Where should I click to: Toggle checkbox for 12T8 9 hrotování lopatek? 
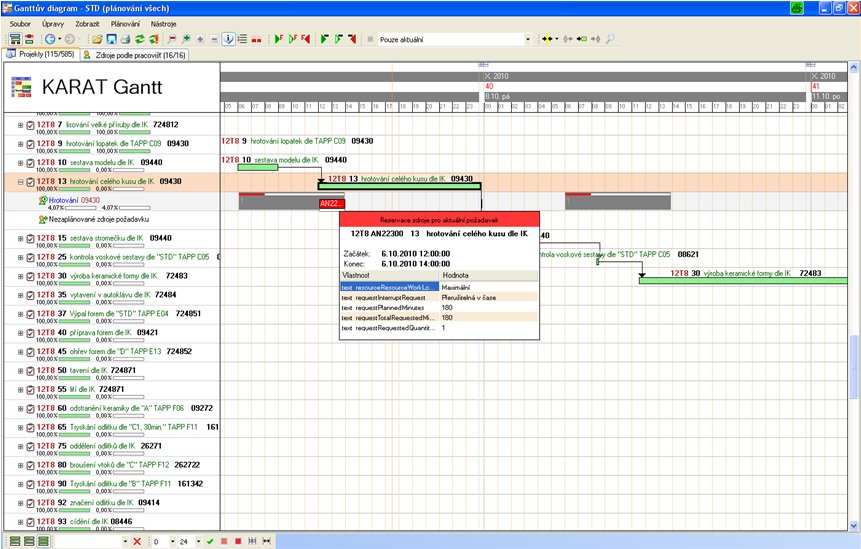[x=30, y=144]
